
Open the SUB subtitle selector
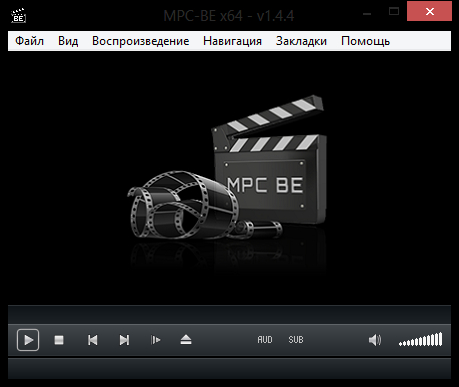(x=296, y=340)
